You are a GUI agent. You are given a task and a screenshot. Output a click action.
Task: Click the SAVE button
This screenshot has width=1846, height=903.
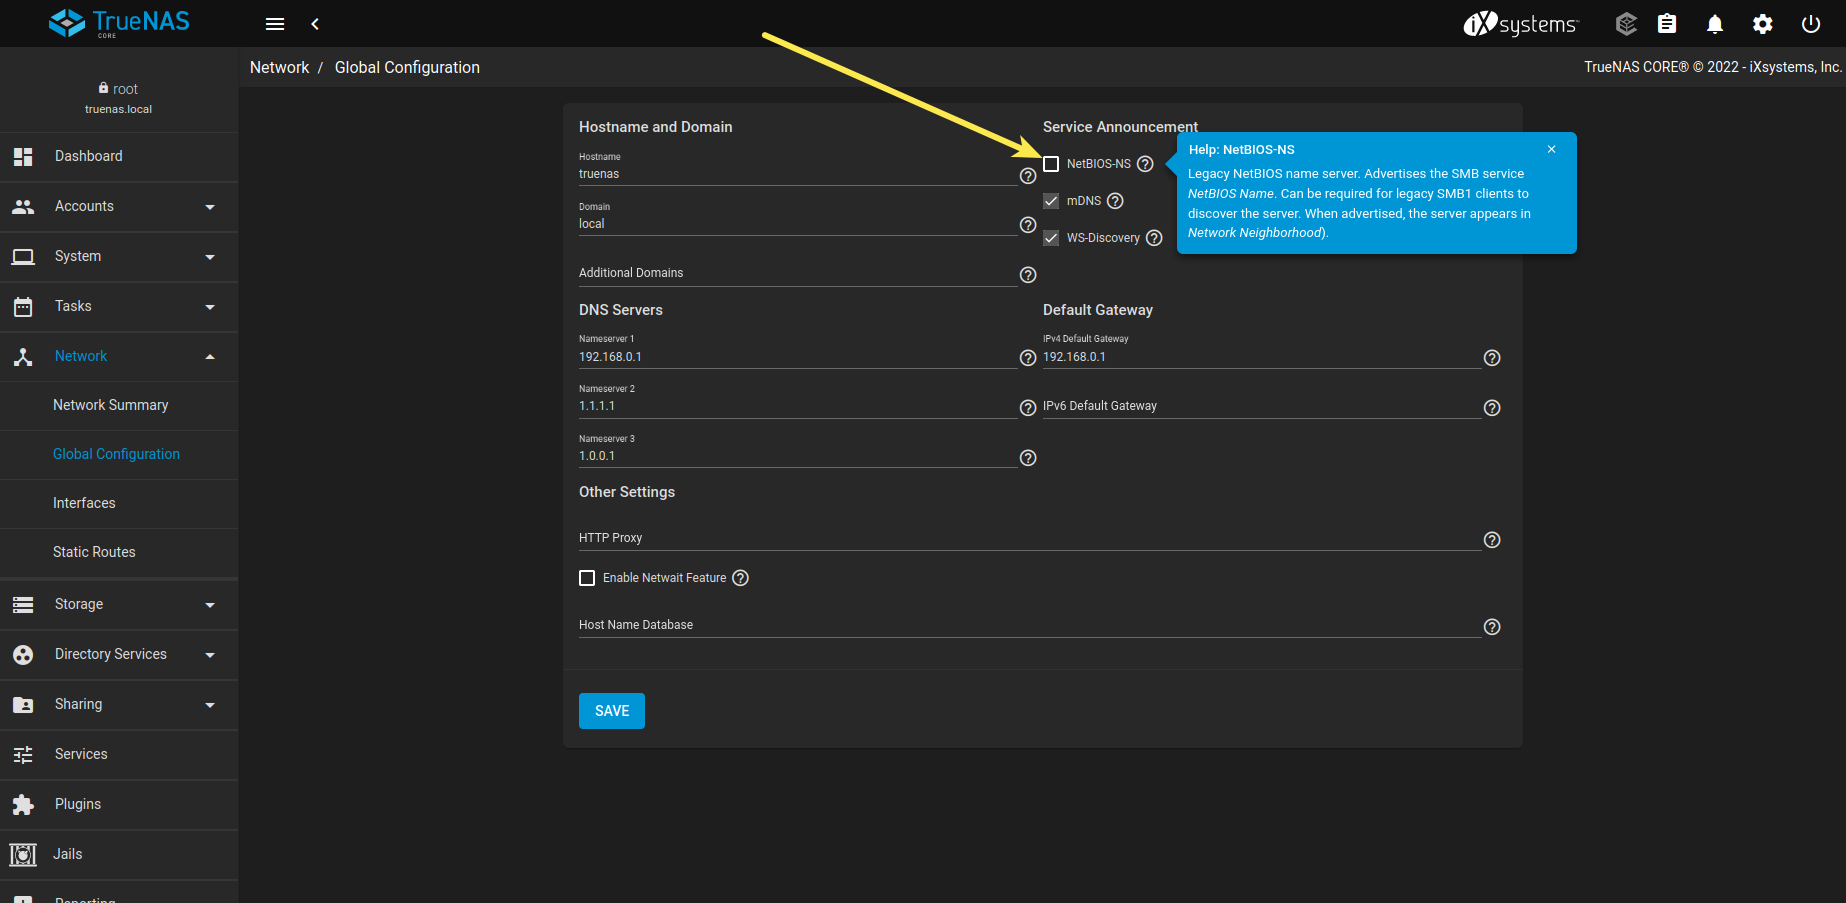pyautogui.click(x=612, y=711)
